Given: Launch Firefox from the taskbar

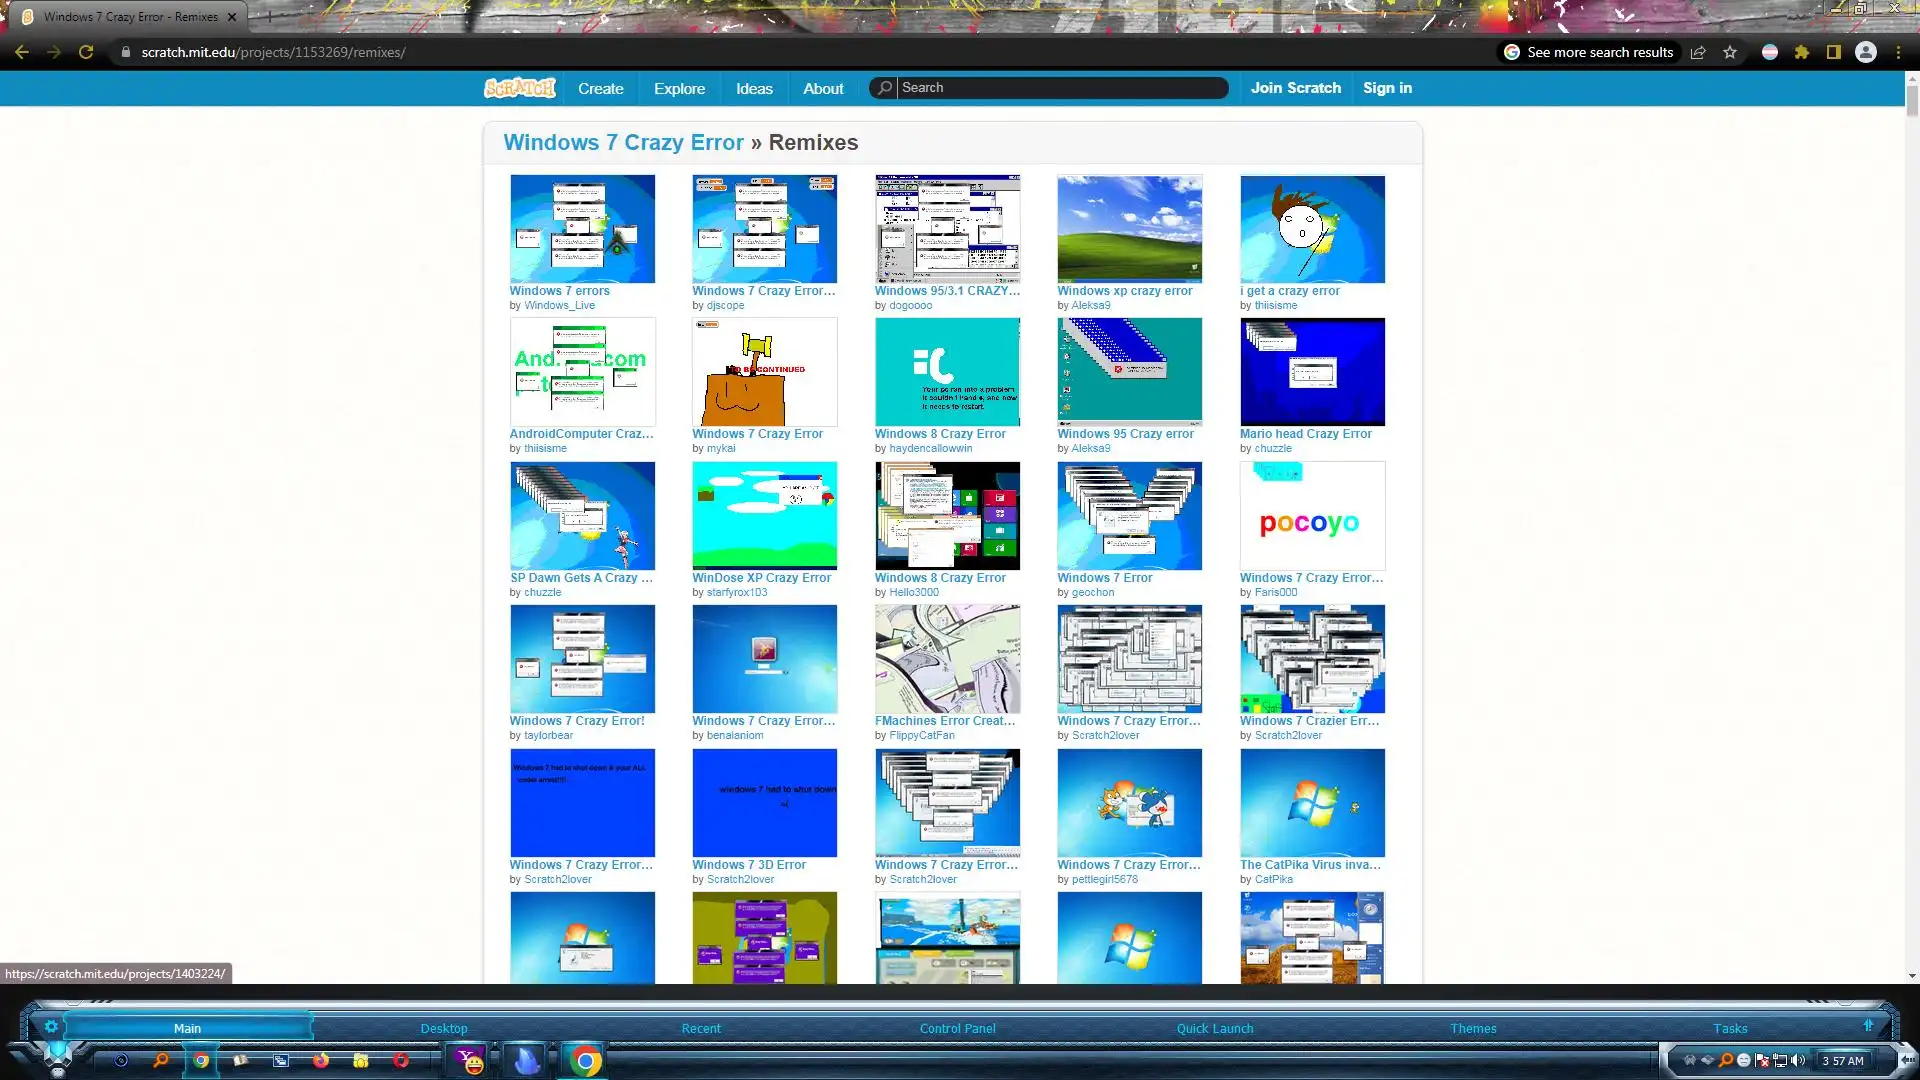Looking at the screenshot, I should (x=321, y=1060).
